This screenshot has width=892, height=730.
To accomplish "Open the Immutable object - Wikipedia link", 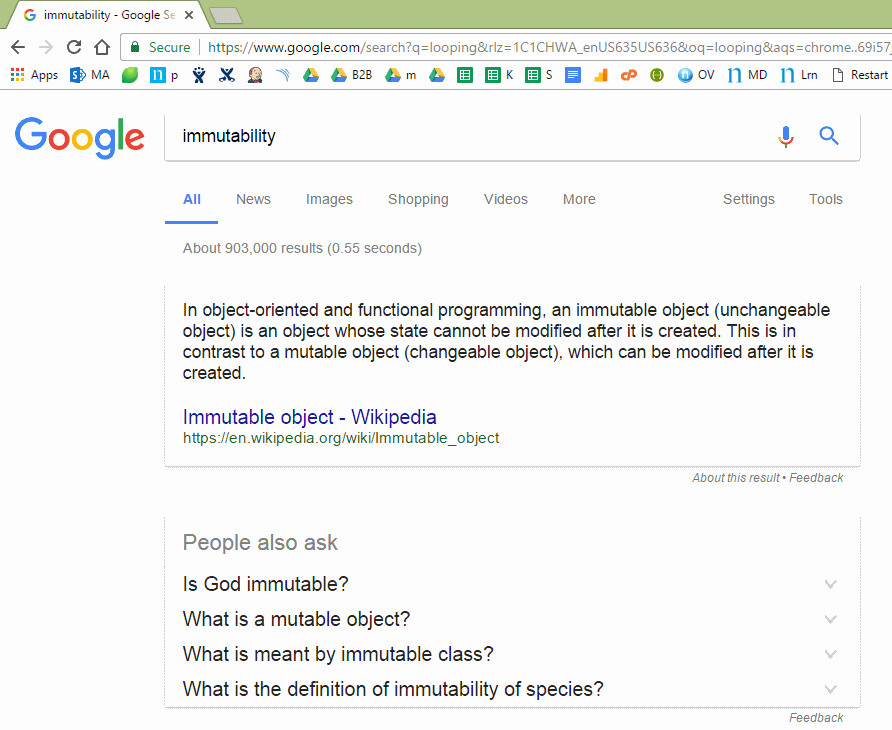I will 309,417.
